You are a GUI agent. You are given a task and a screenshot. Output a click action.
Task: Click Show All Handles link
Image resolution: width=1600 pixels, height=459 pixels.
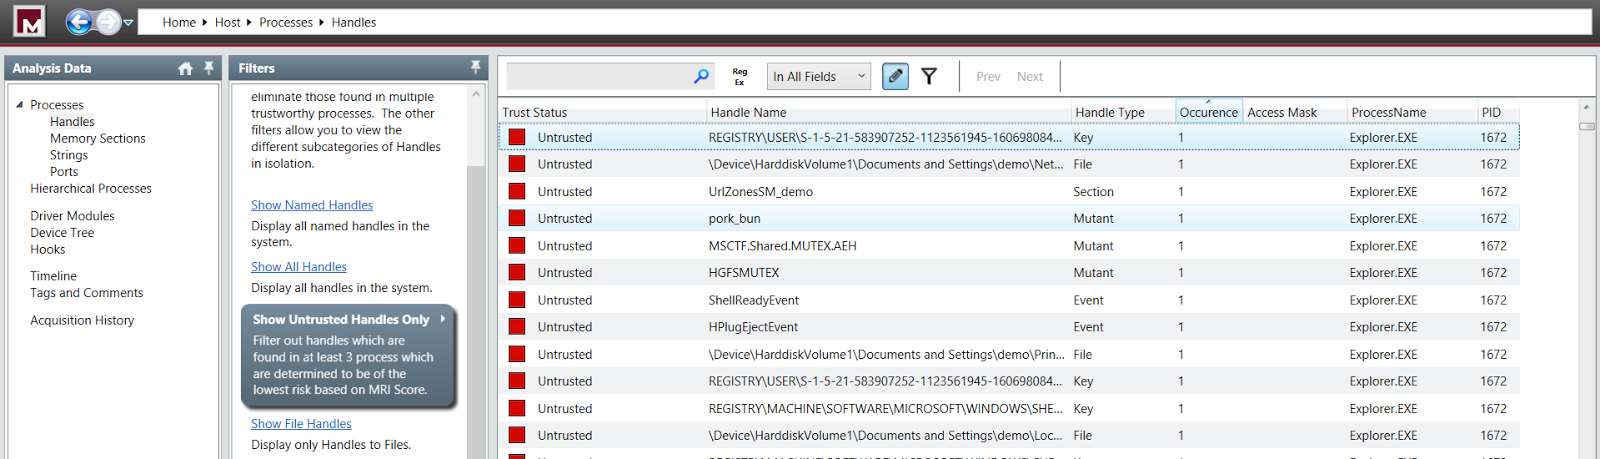[299, 267]
